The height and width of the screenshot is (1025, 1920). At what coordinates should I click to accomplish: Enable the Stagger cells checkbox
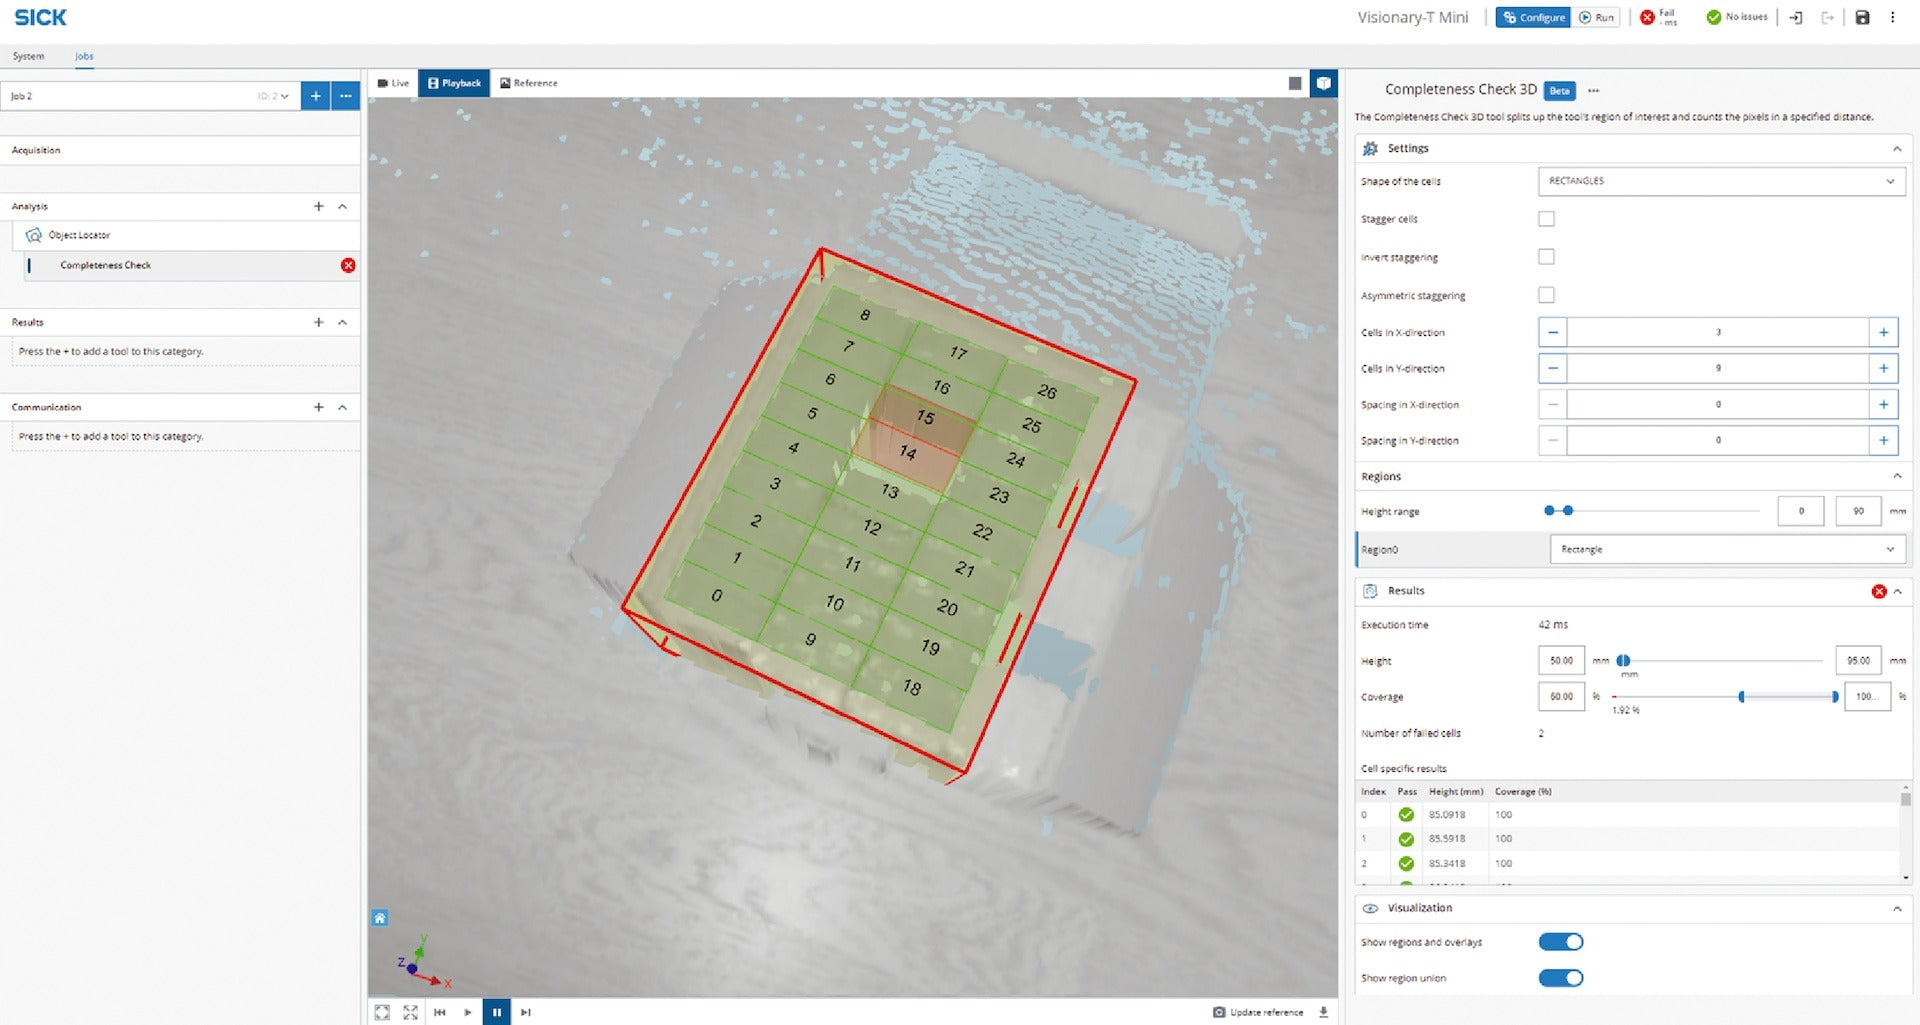(1546, 219)
